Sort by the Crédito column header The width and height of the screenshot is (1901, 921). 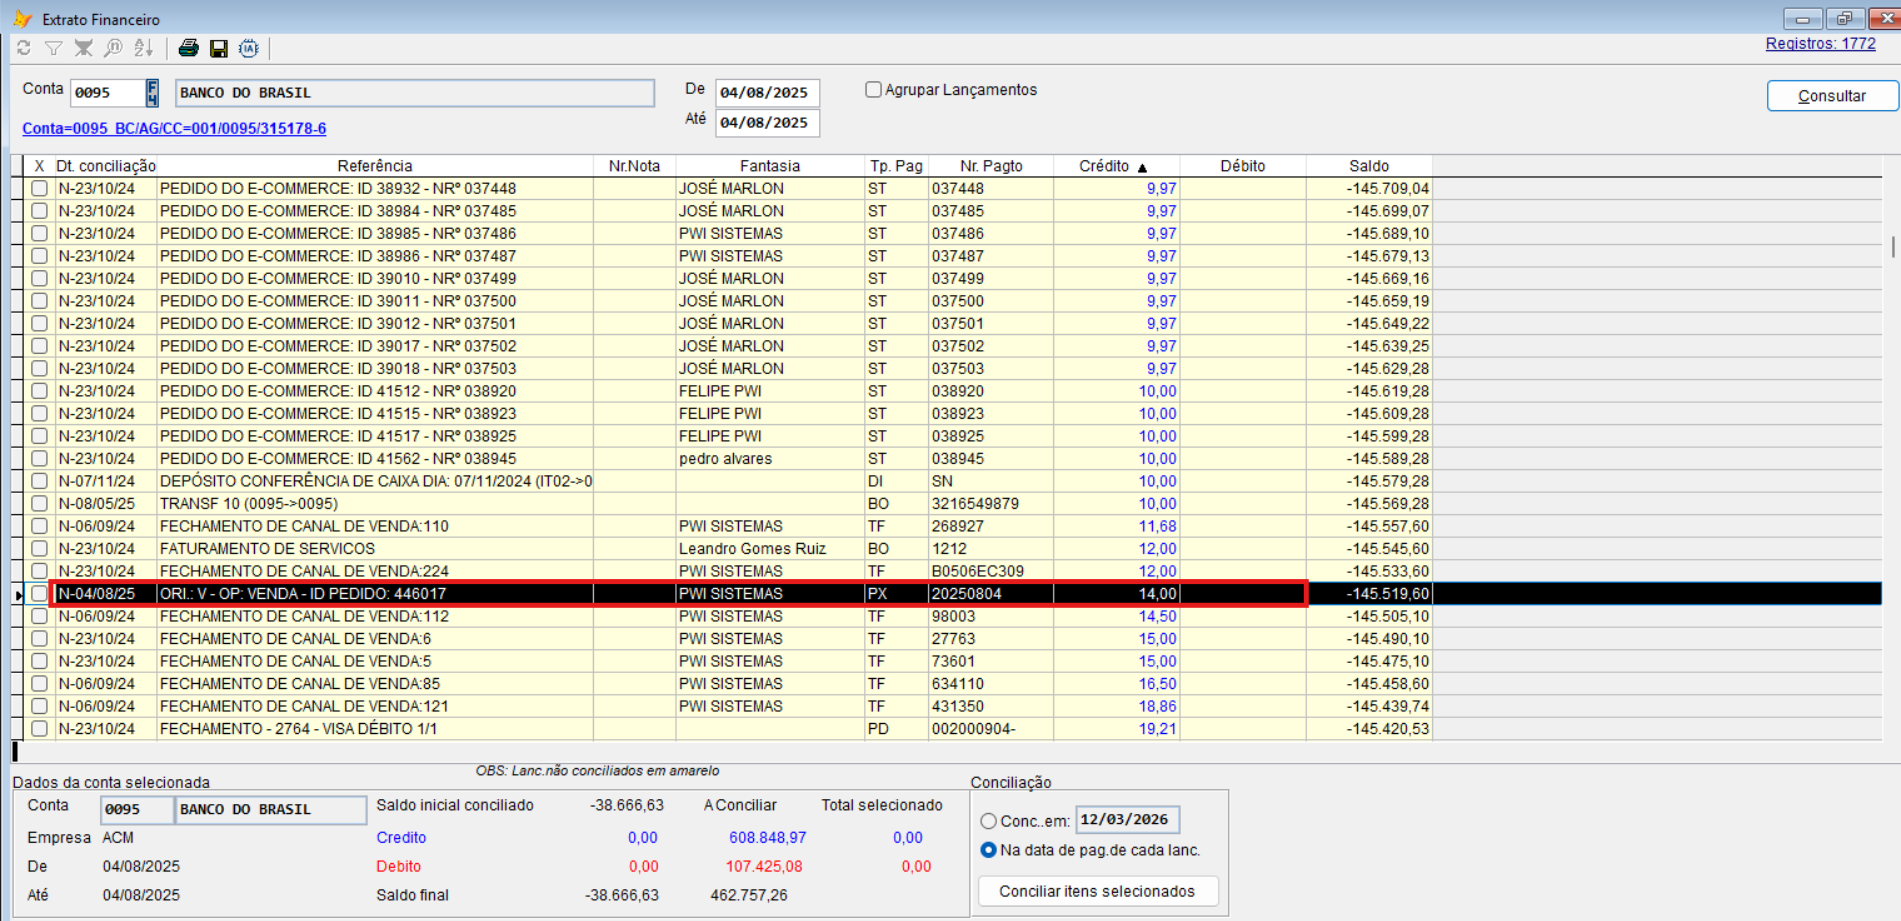point(1104,166)
